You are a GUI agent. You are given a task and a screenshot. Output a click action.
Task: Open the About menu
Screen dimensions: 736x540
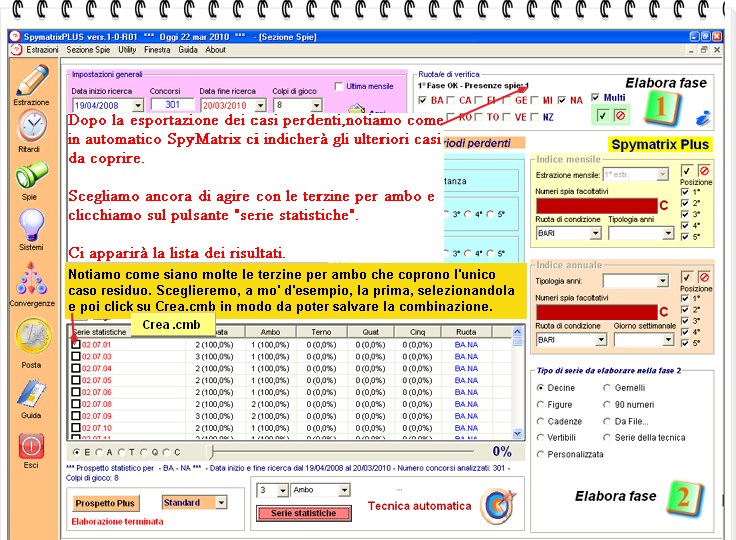[x=215, y=50]
